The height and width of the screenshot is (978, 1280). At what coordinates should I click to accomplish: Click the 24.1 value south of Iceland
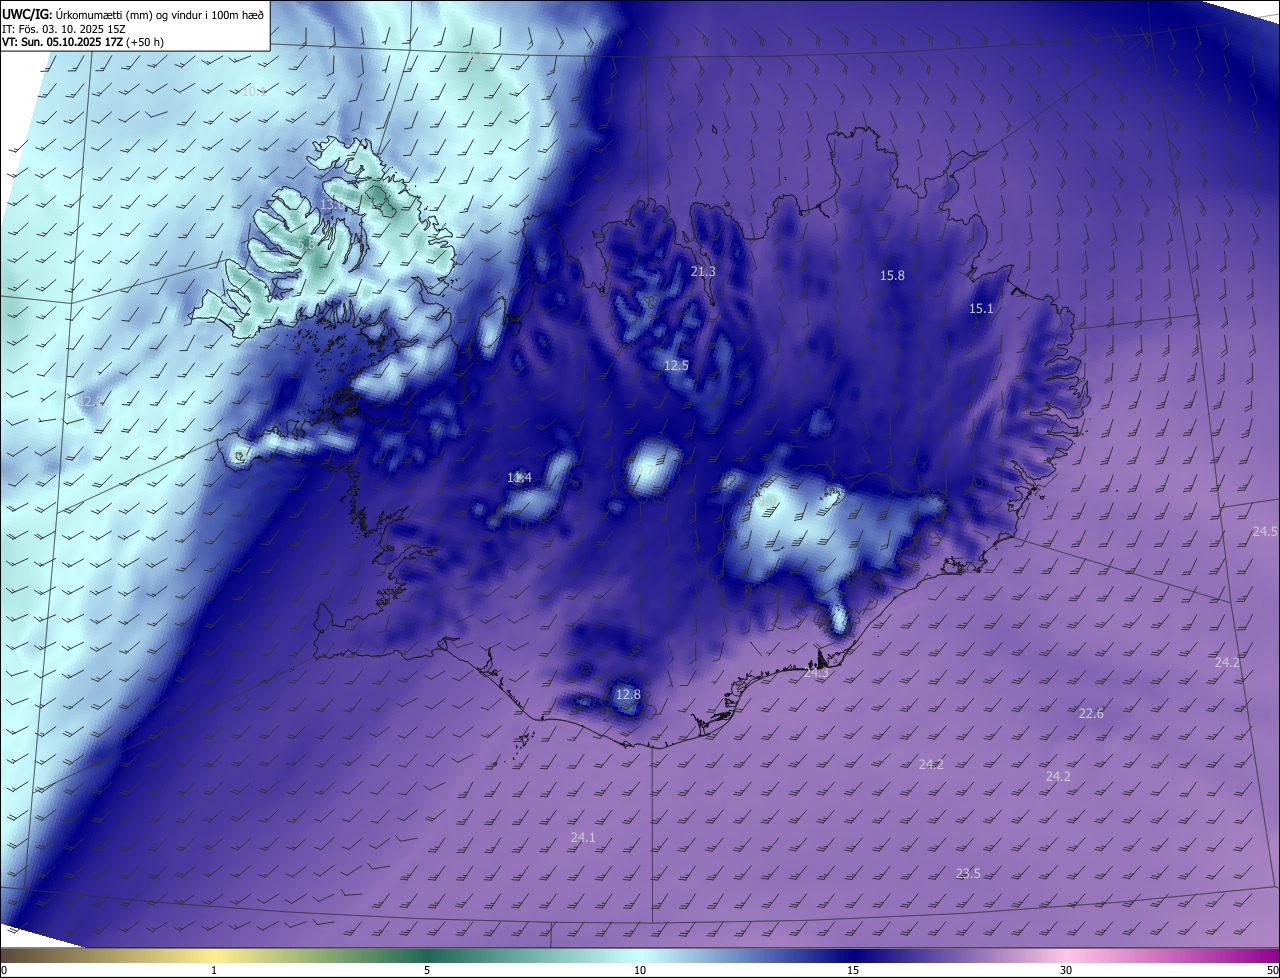(x=583, y=837)
